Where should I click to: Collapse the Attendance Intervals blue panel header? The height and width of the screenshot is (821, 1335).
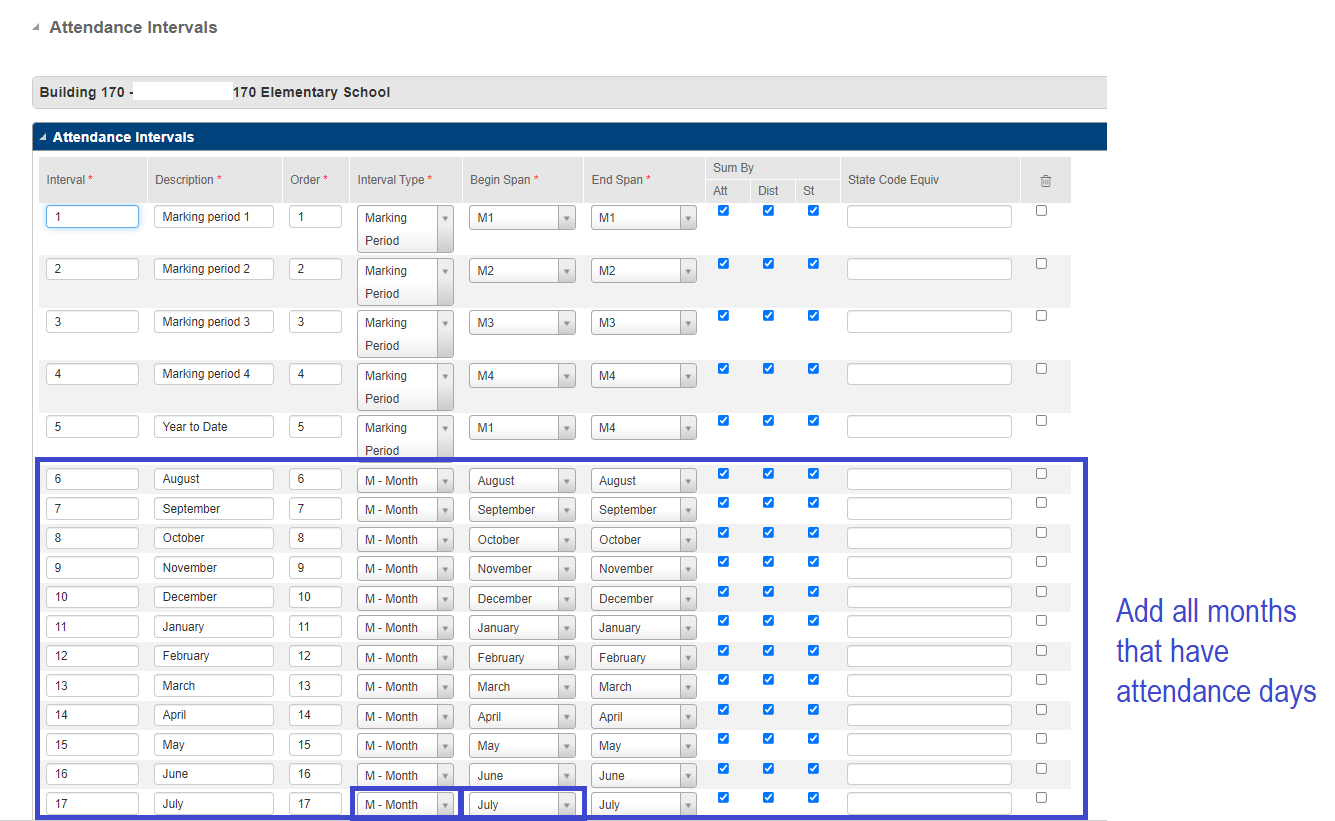43,137
